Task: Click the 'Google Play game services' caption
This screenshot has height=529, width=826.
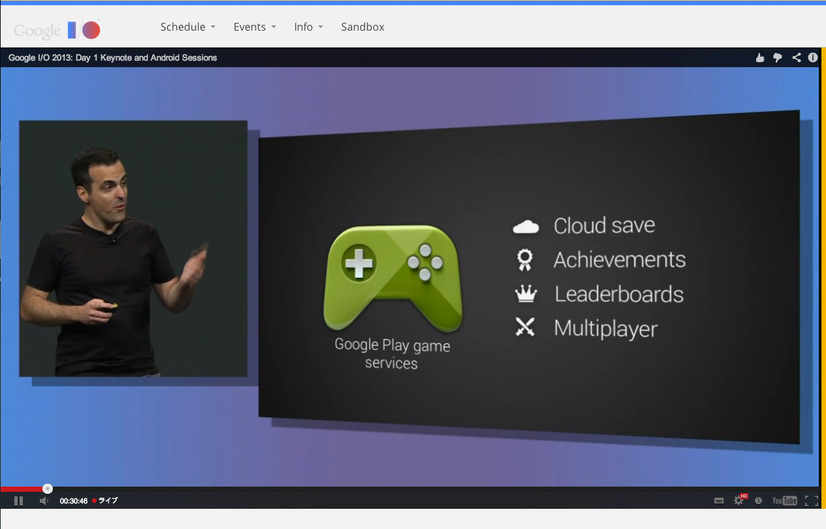Action: [x=392, y=354]
